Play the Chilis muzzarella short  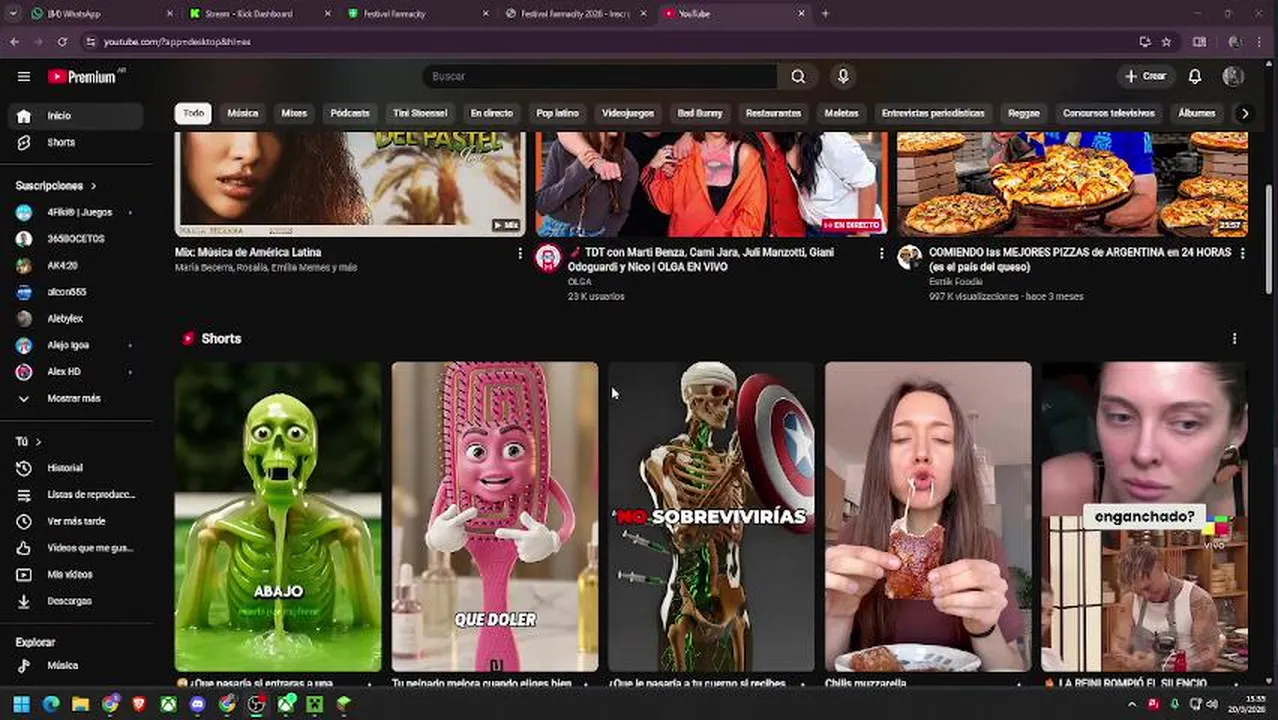pos(928,516)
